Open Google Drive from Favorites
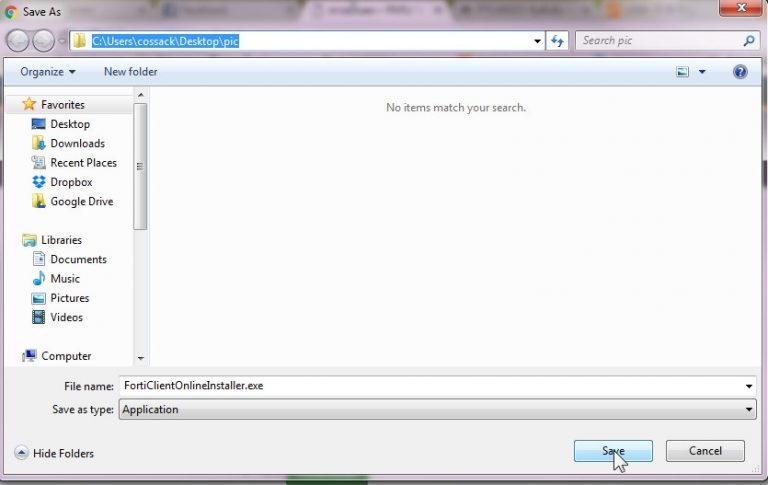768x485 pixels. [81, 201]
